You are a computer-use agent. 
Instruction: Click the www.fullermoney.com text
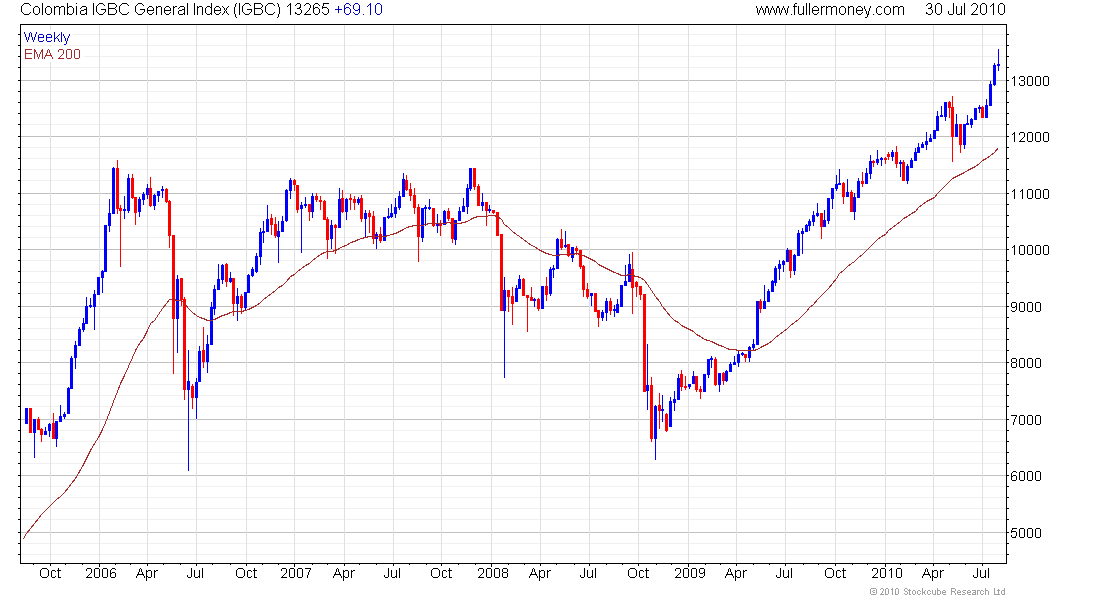point(830,10)
